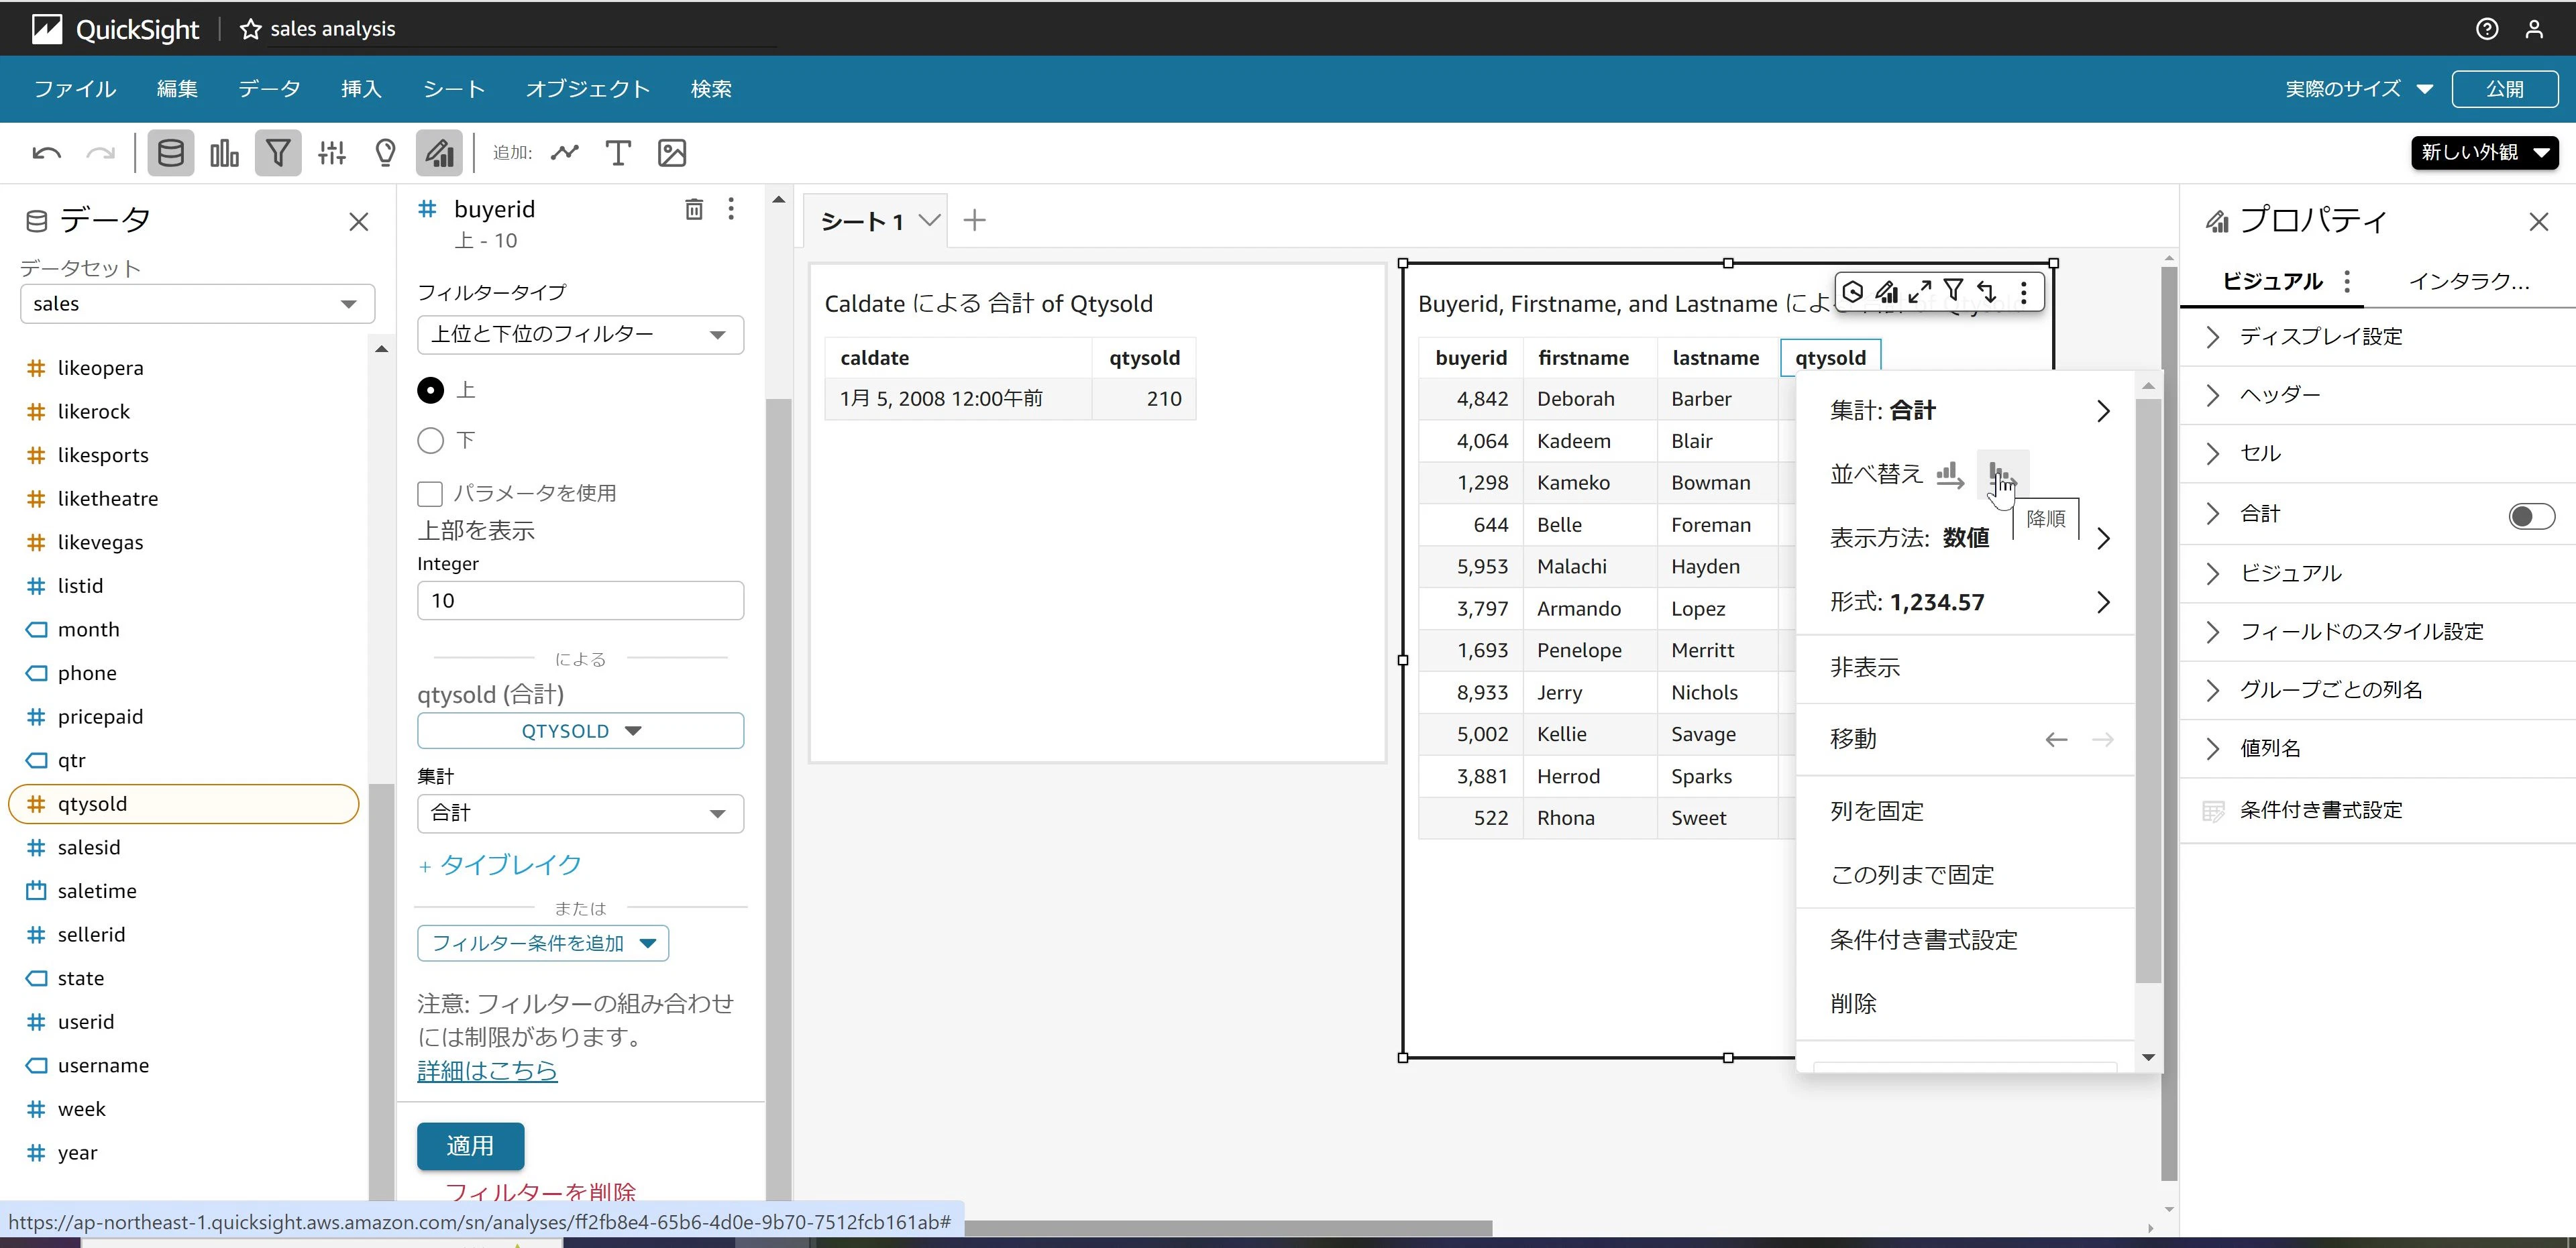The image size is (2576, 1248).
Task: Open the ファイル menu
Action: 75,89
